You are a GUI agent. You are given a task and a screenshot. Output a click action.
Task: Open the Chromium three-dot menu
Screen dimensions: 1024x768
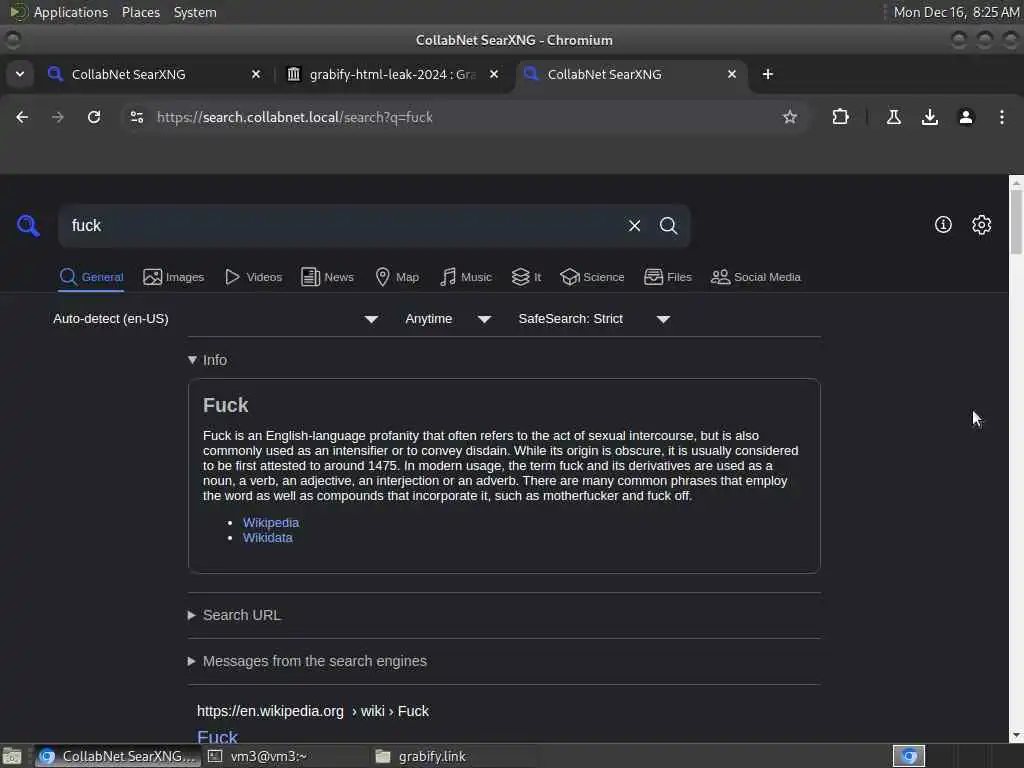pos(1001,117)
